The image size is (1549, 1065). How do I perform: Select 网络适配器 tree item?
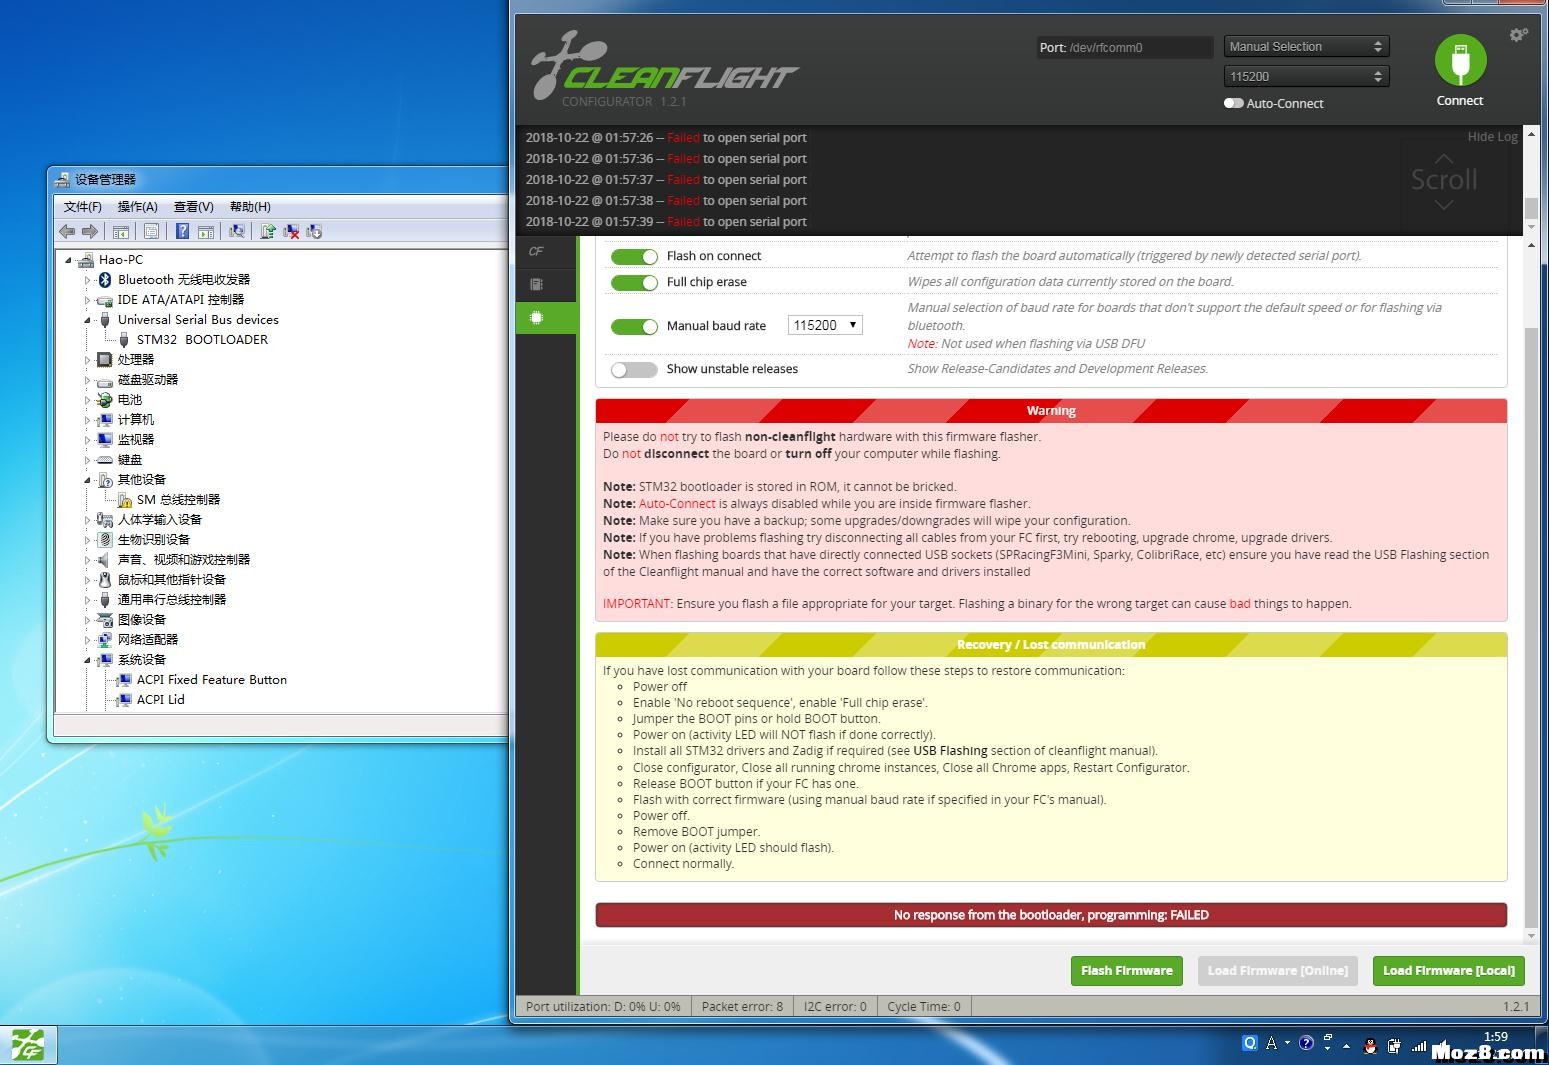coord(147,639)
